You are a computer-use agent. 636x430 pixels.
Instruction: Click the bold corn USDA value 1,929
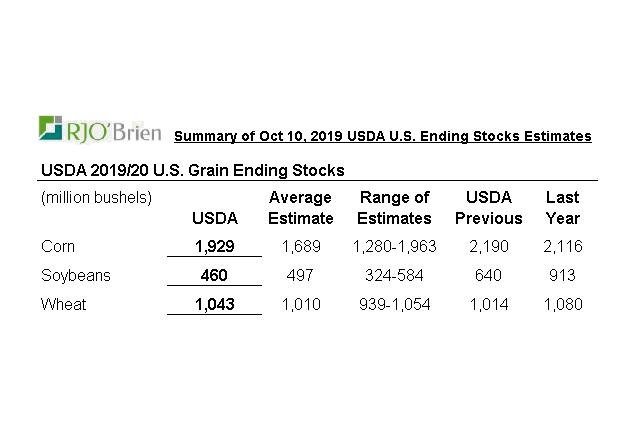(214, 246)
